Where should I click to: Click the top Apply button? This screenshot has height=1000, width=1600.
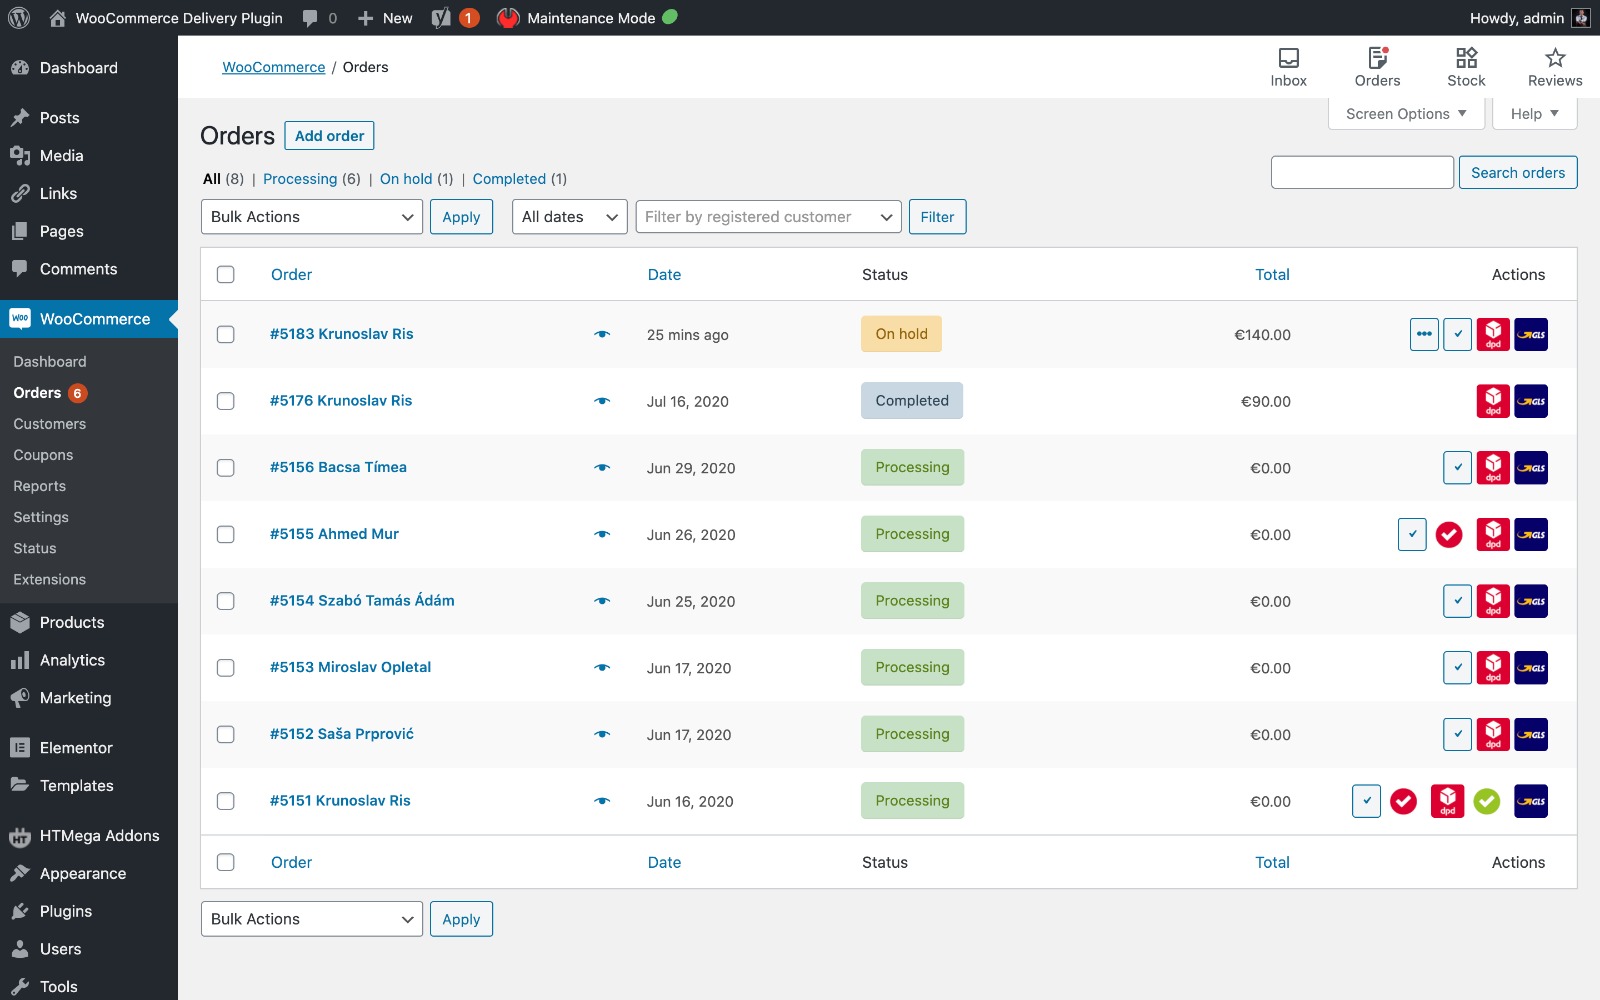[461, 217]
